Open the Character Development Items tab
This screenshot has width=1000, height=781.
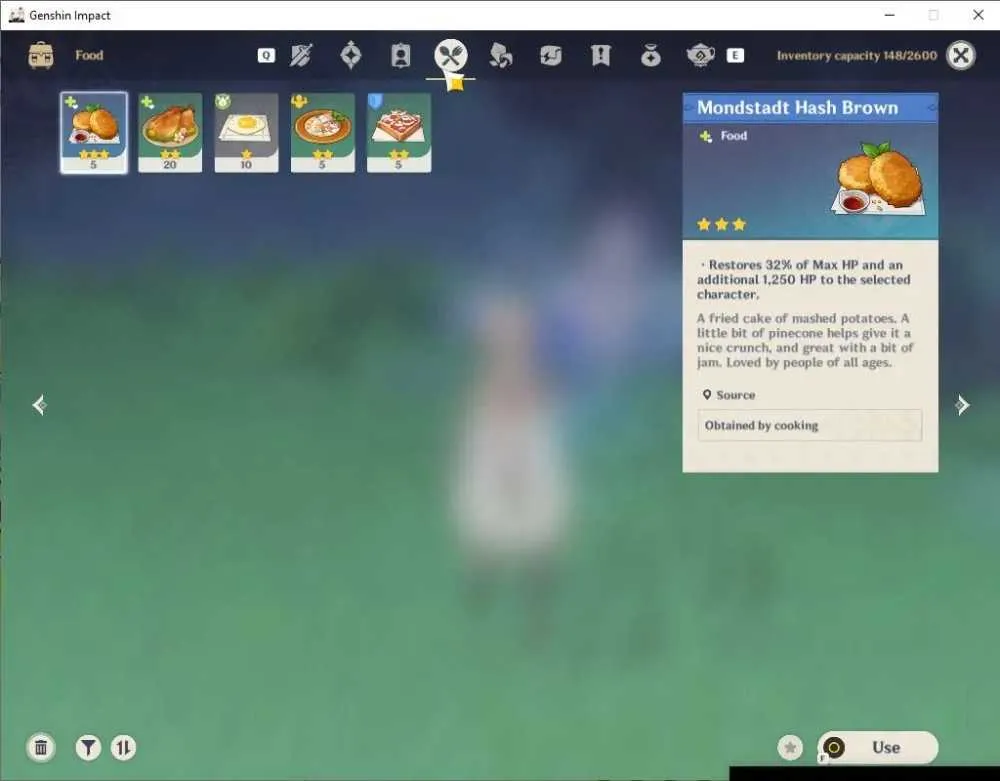point(401,55)
